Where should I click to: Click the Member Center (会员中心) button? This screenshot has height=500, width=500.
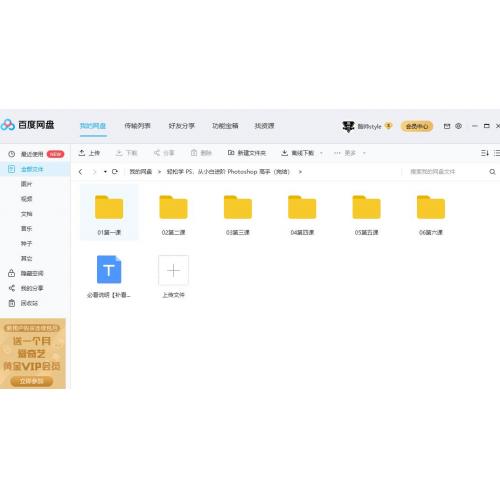pyautogui.click(x=417, y=126)
